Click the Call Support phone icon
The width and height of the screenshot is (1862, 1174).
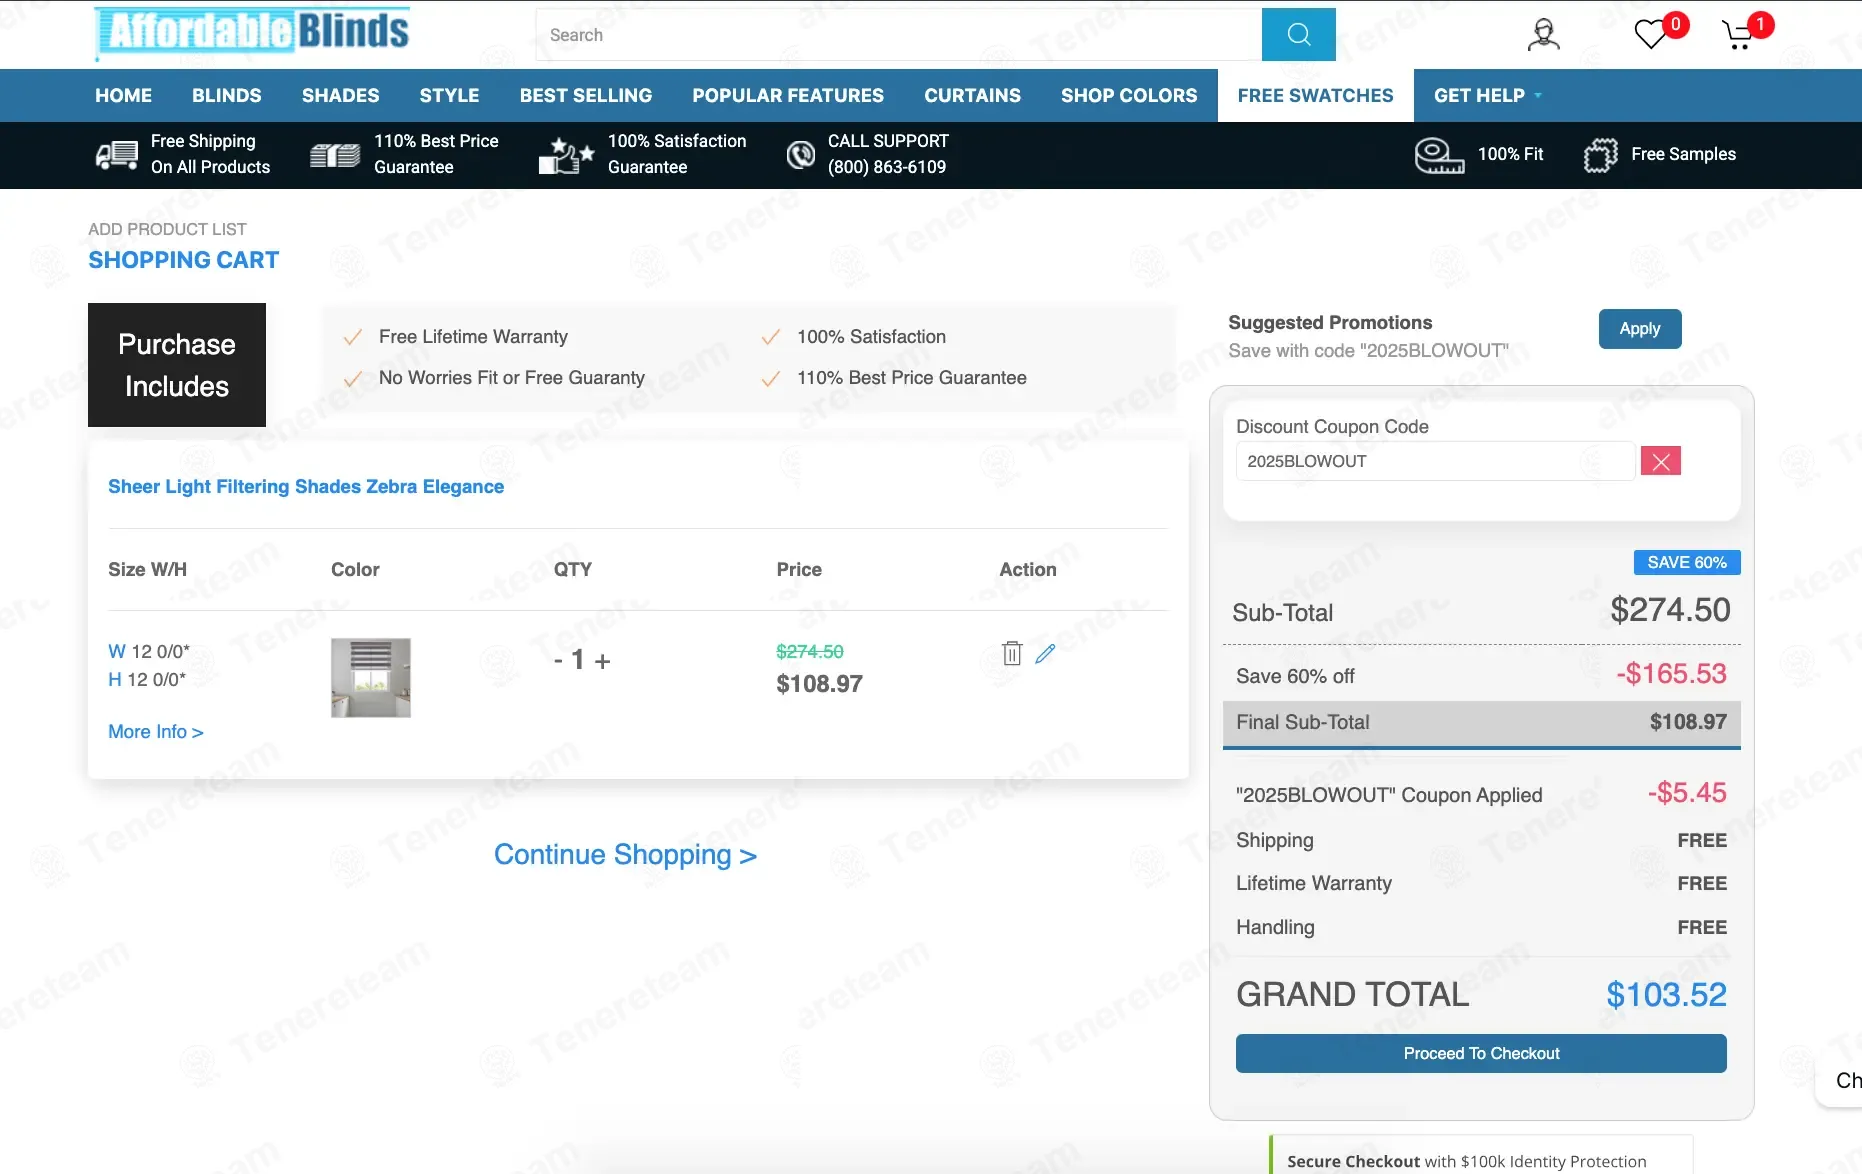pos(801,155)
